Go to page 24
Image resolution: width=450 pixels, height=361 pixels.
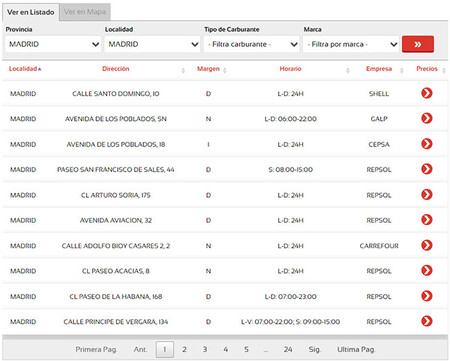click(x=288, y=349)
